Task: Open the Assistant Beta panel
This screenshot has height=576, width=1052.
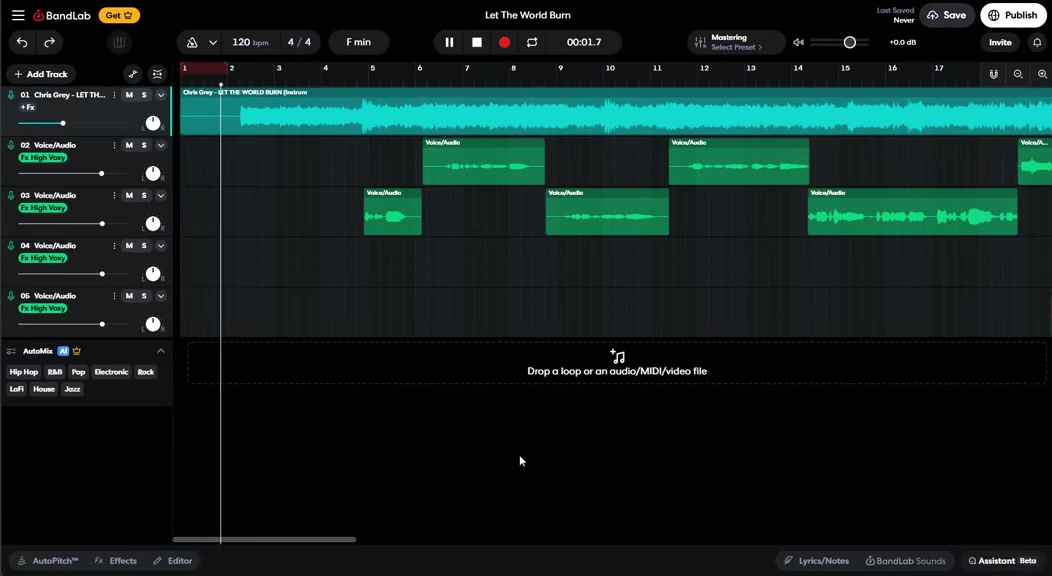Action: coord(1003,561)
